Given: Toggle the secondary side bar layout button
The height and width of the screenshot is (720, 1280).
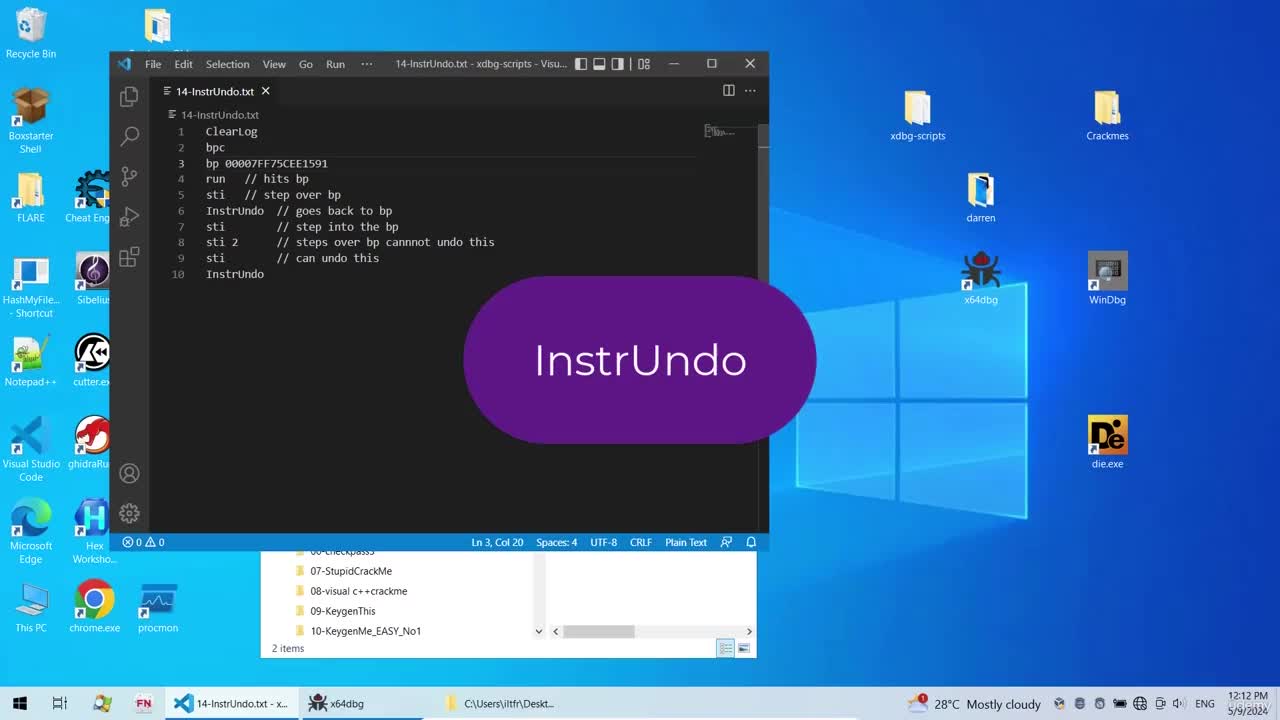Looking at the screenshot, I should [618, 64].
